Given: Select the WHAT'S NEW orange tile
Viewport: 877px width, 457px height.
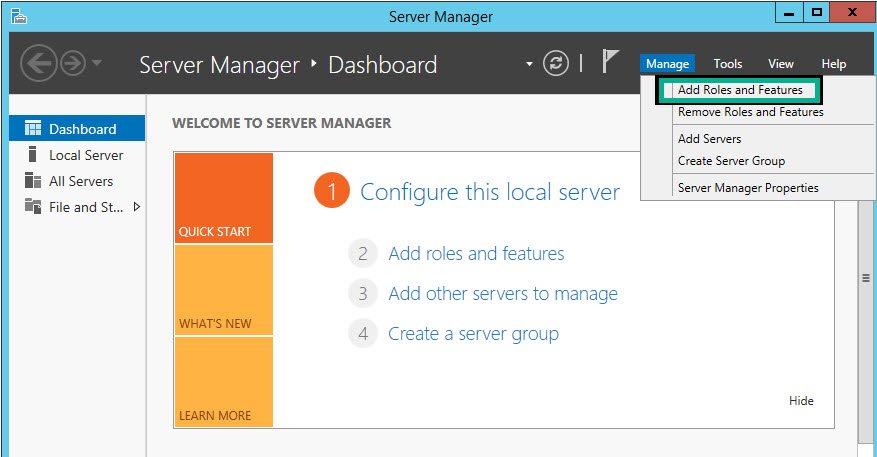Looking at the screenshot, I should [x=224, y=290].
